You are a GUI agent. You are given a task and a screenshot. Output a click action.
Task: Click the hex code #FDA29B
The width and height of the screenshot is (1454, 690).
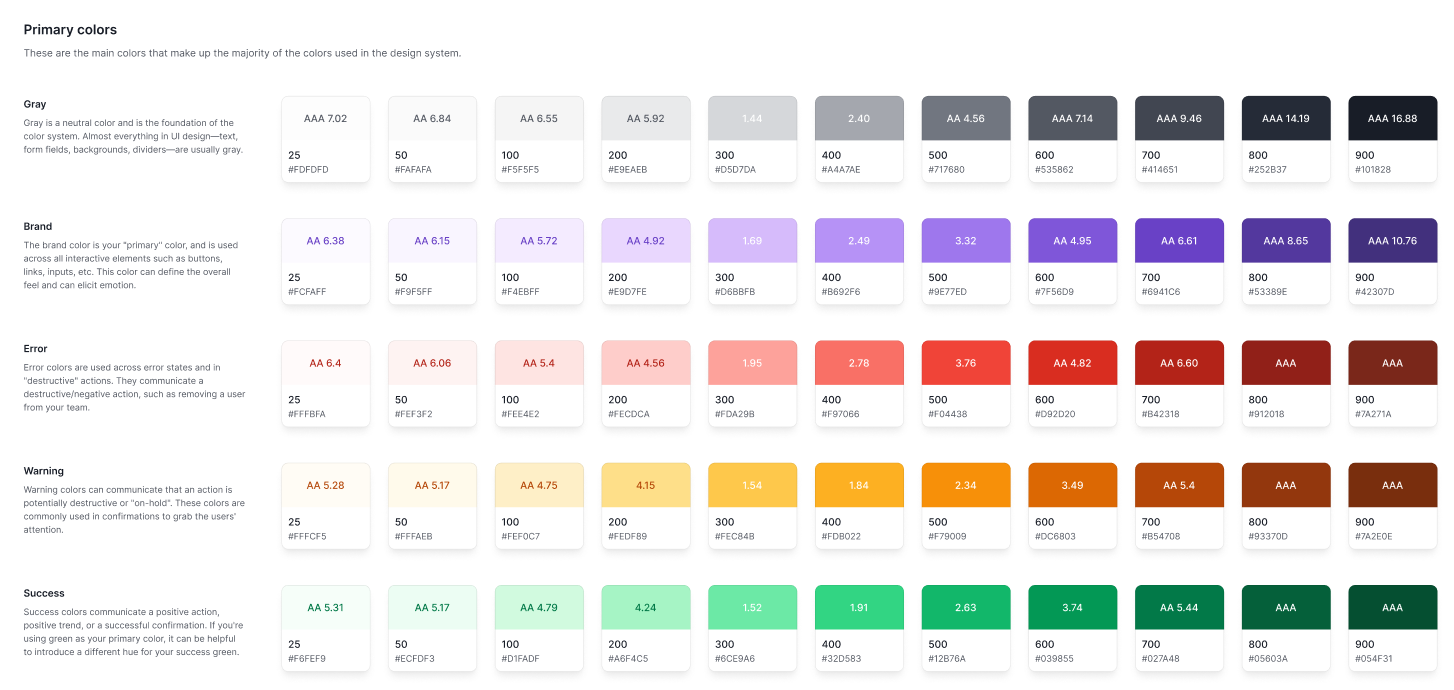tap(735, 414)
